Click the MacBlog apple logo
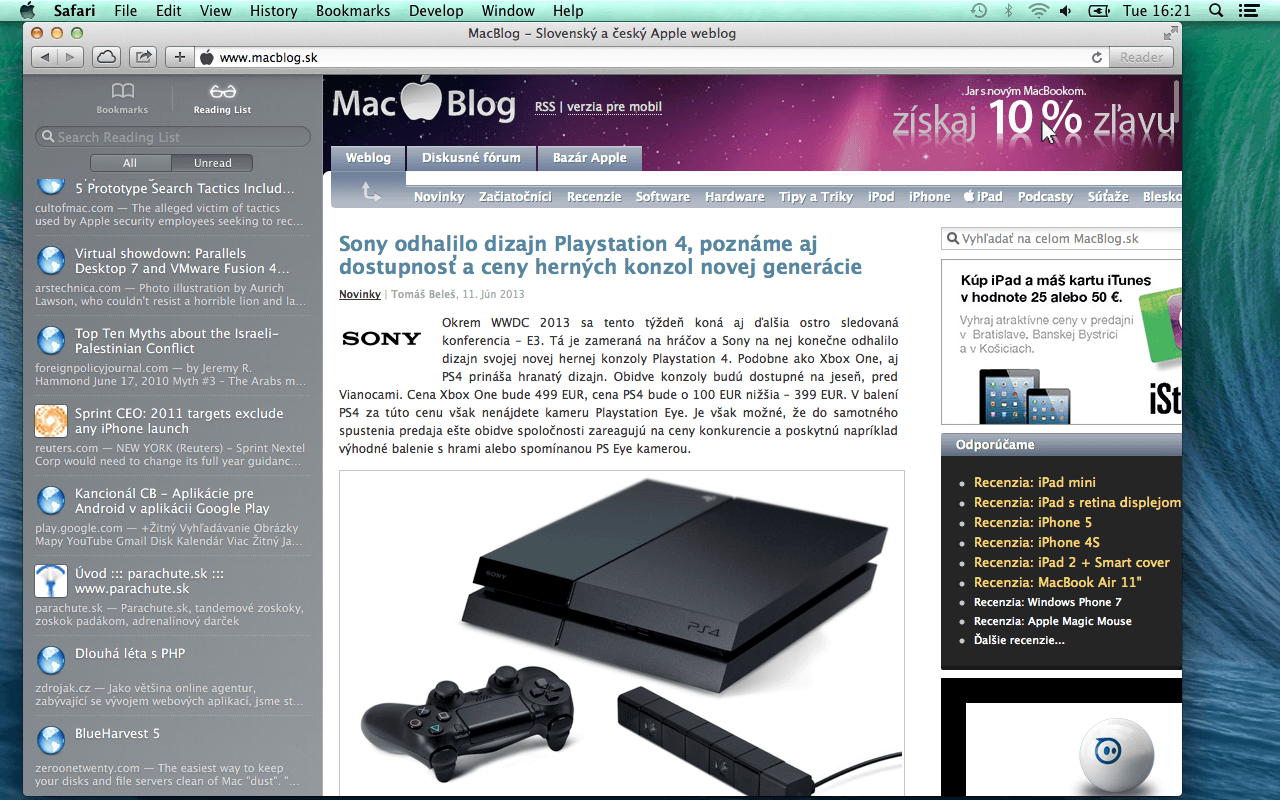1280x800 pixels. click(x=423, y=100)
